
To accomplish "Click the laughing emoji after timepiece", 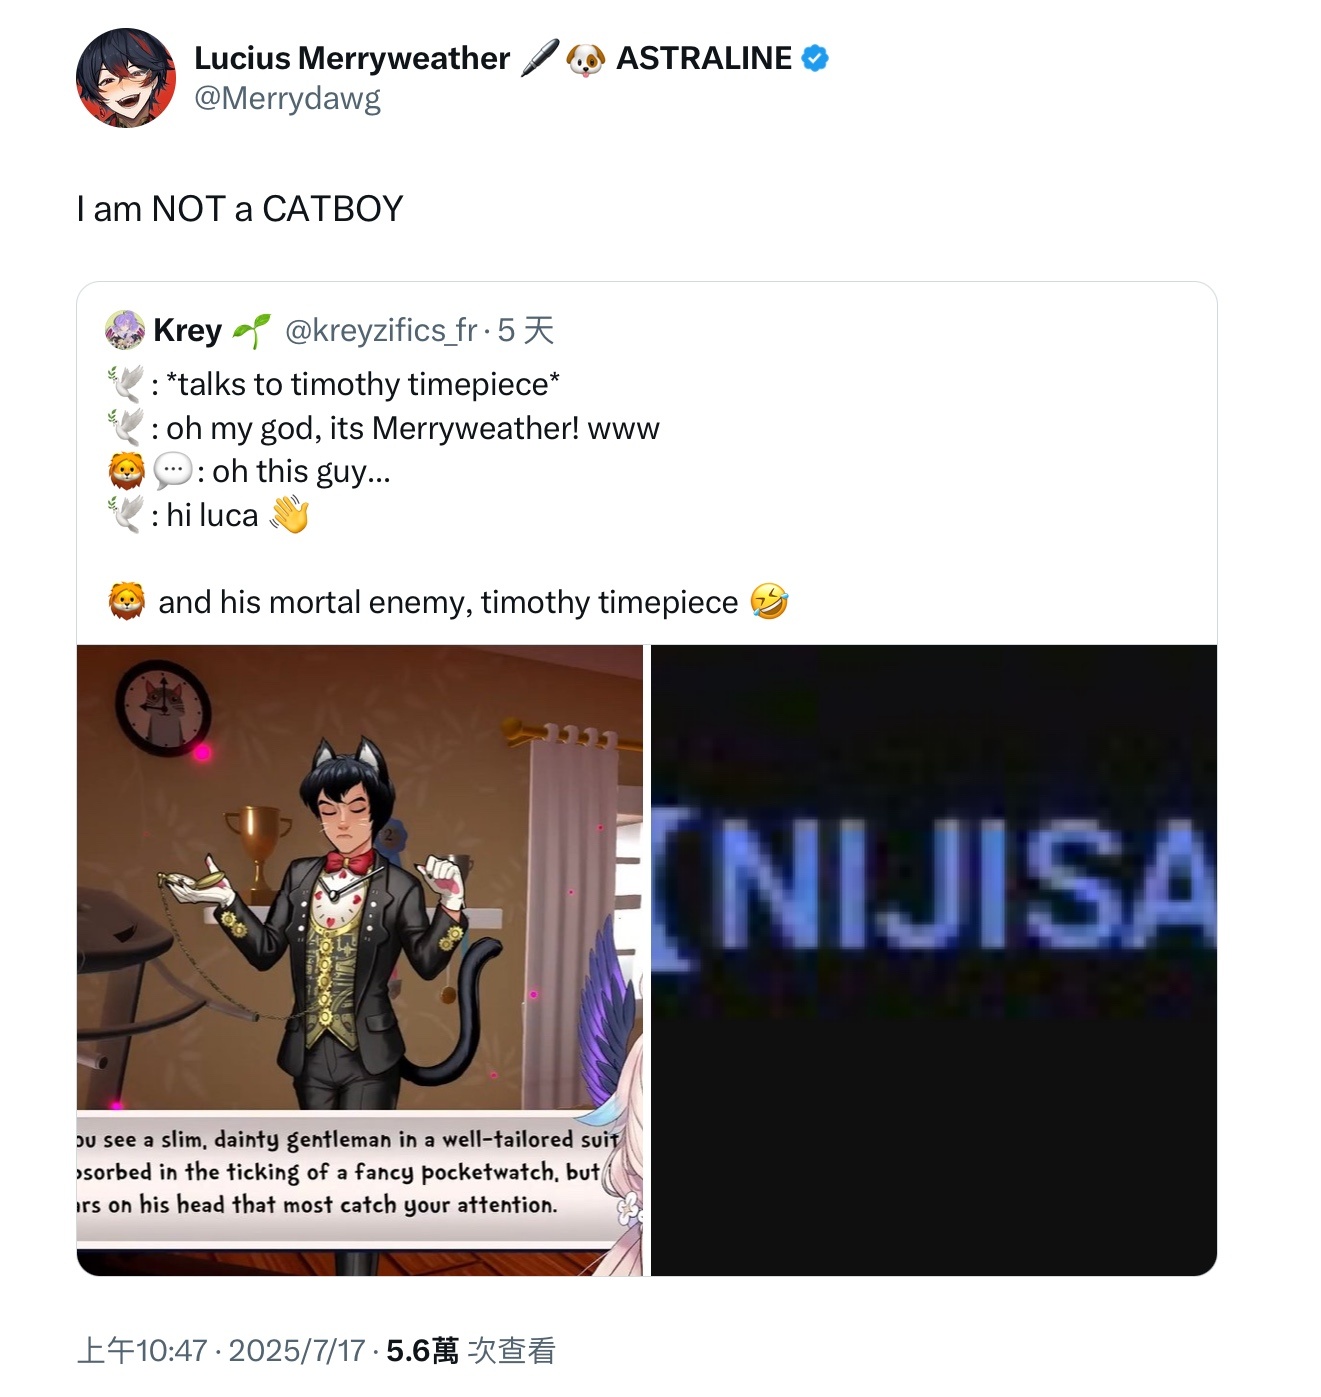I will (x=769, y=602).
